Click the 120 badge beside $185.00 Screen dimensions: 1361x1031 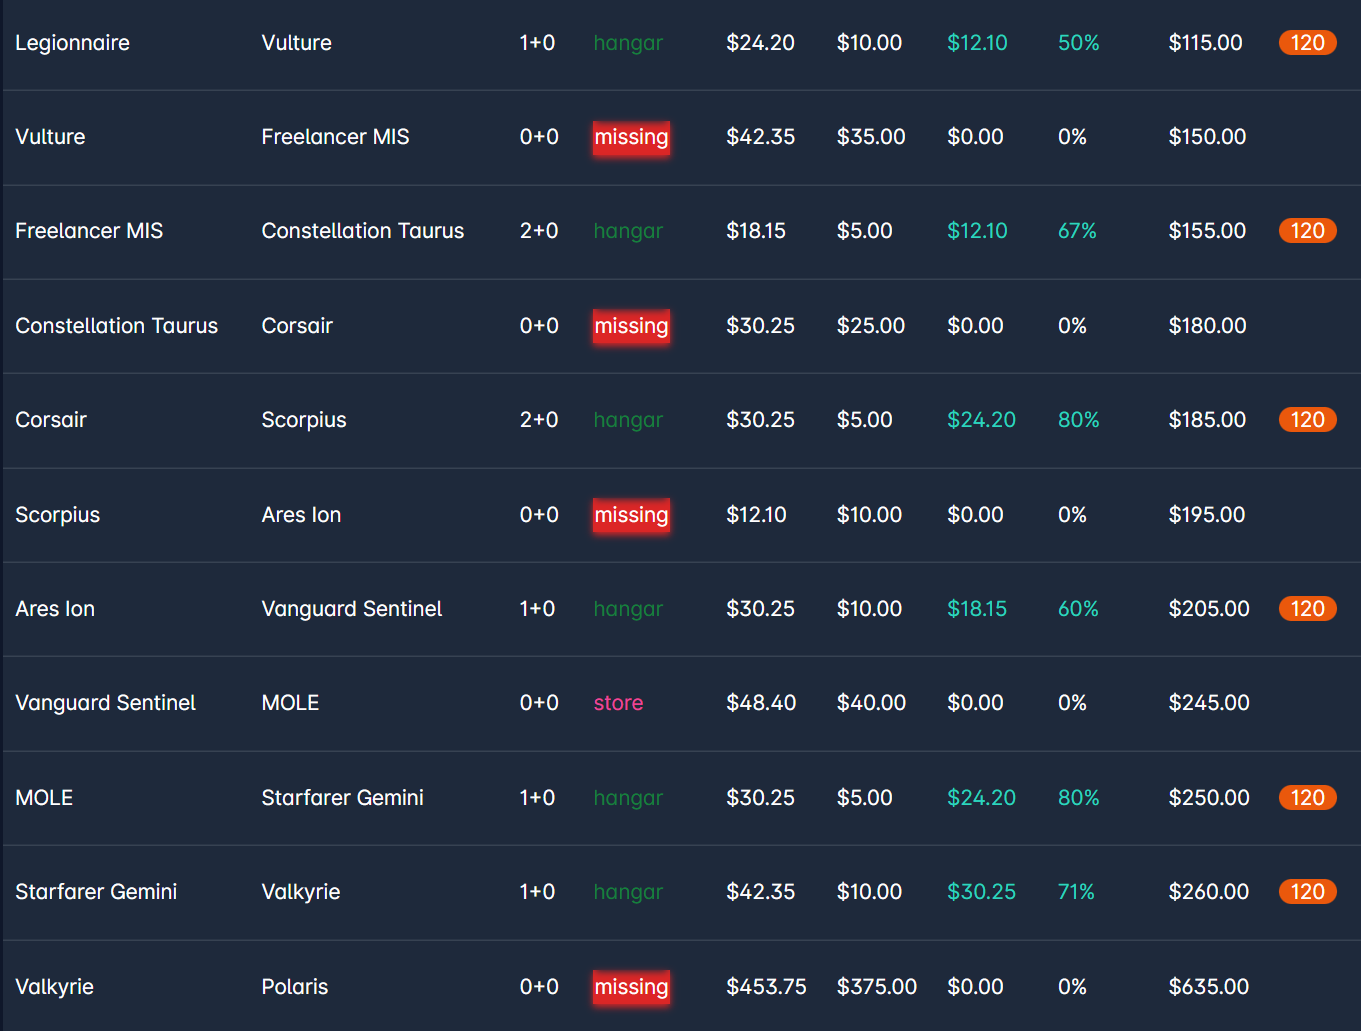pyautogui.click(x=1307, y=420)
